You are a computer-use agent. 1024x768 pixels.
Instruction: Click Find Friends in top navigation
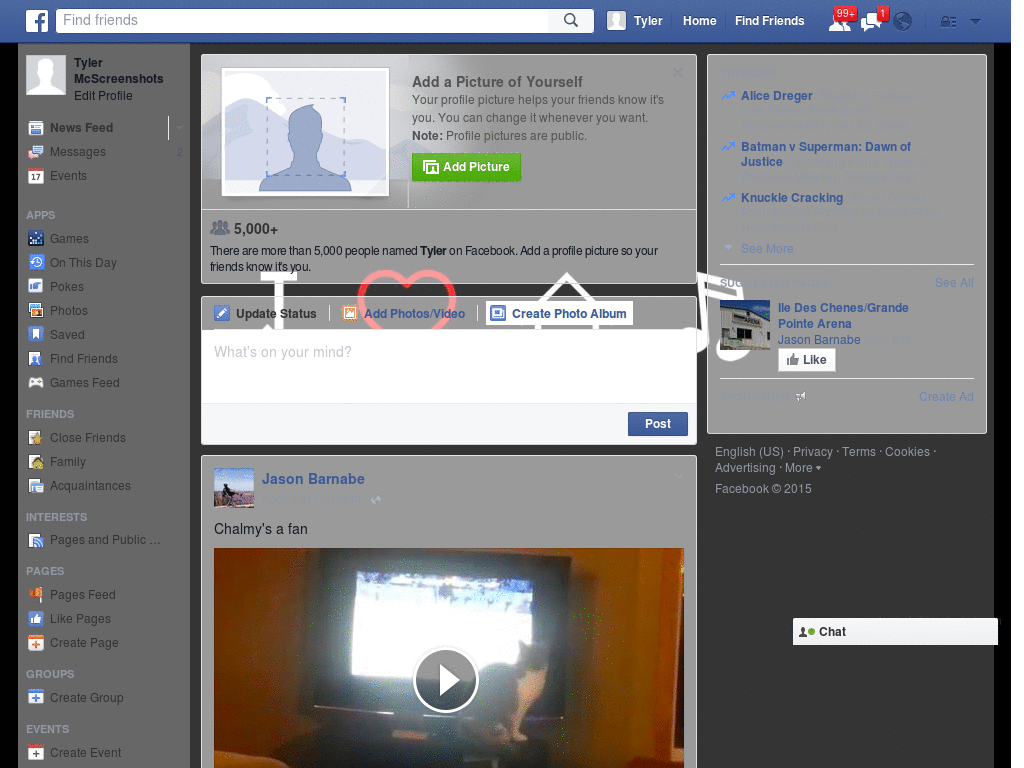[x=769, y=21]
